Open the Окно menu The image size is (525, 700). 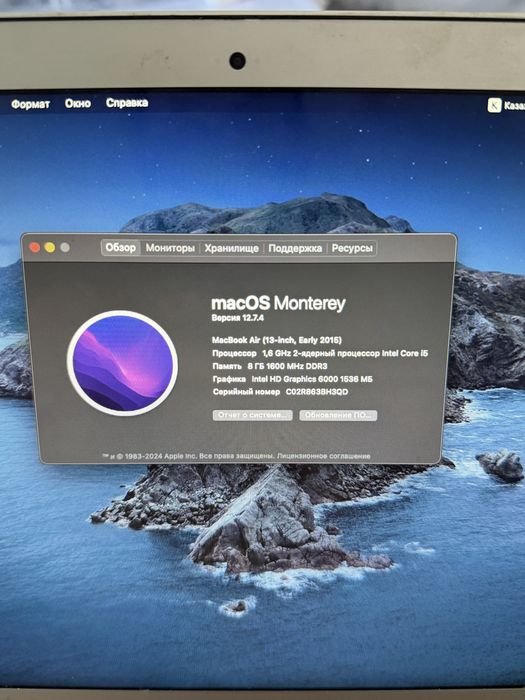(x=78, y=104)
